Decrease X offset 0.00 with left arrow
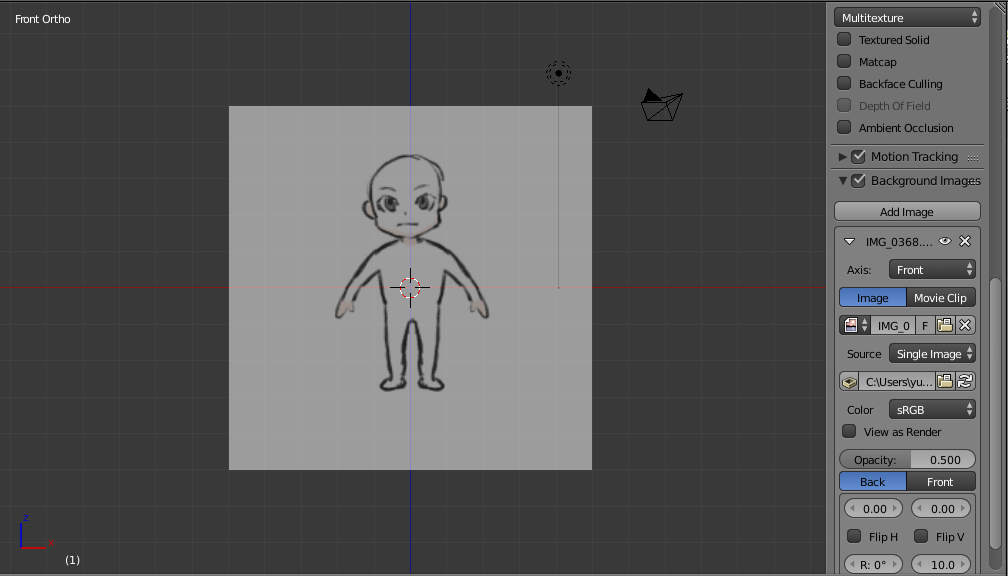Image resolution: width=1008 pixels, height=576 pixels. pos(852,508)
